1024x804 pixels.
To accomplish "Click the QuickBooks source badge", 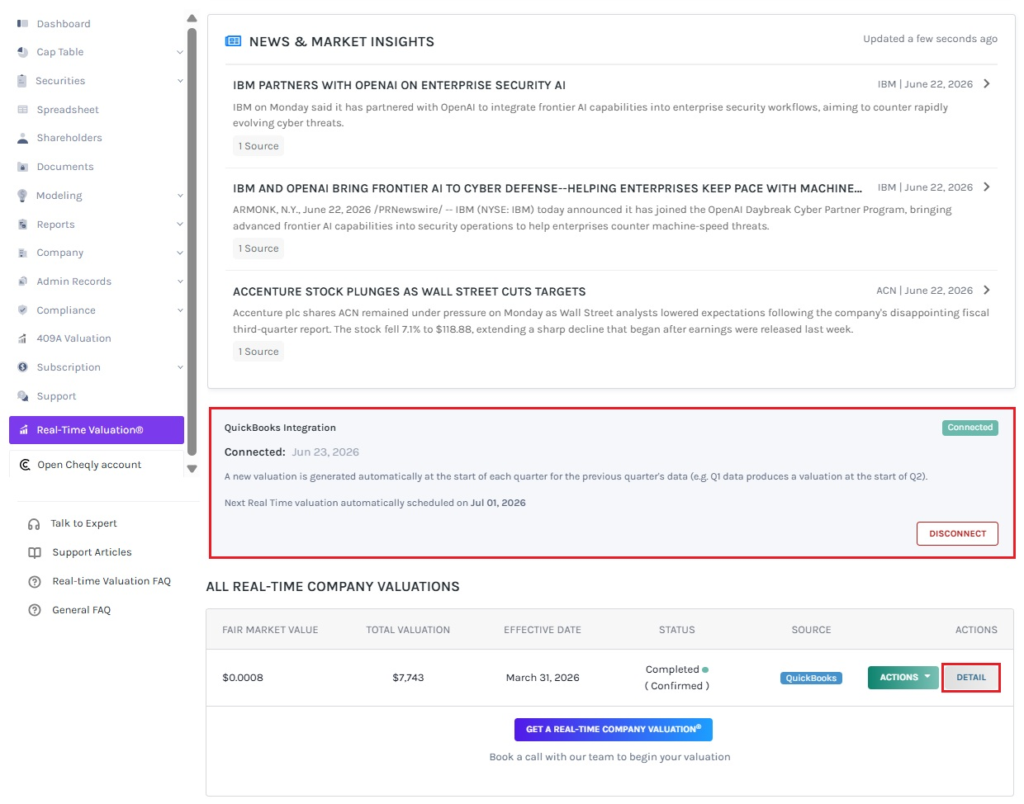I will (811, 678).
